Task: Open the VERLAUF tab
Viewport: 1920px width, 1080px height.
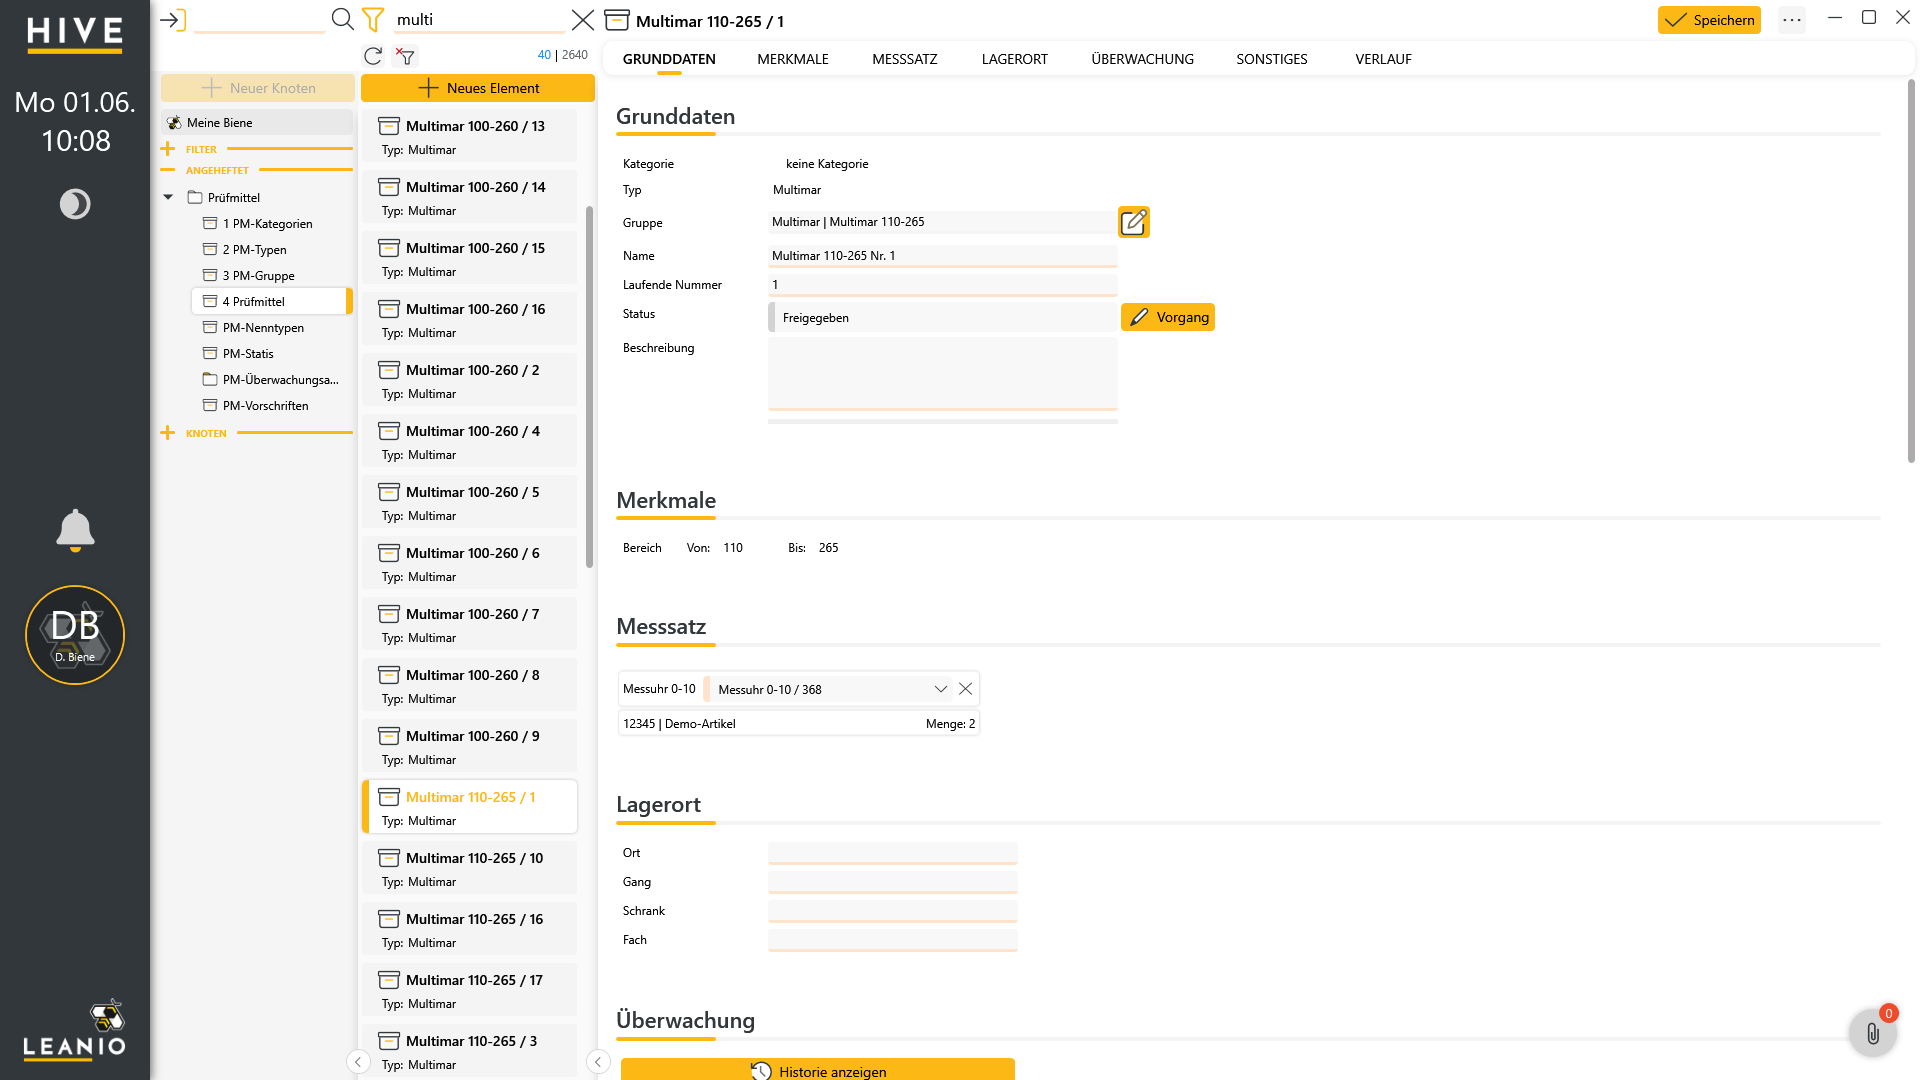Action: coord(1384,59)
